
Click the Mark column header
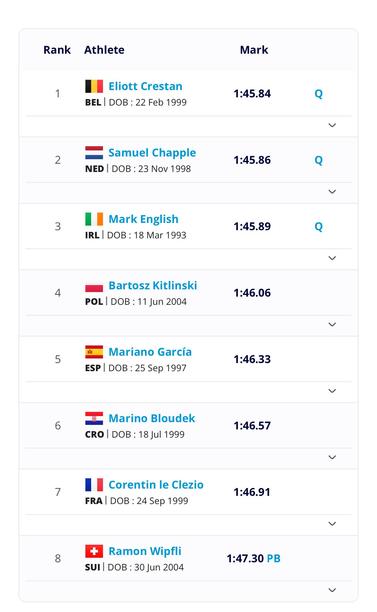[254, 50]
